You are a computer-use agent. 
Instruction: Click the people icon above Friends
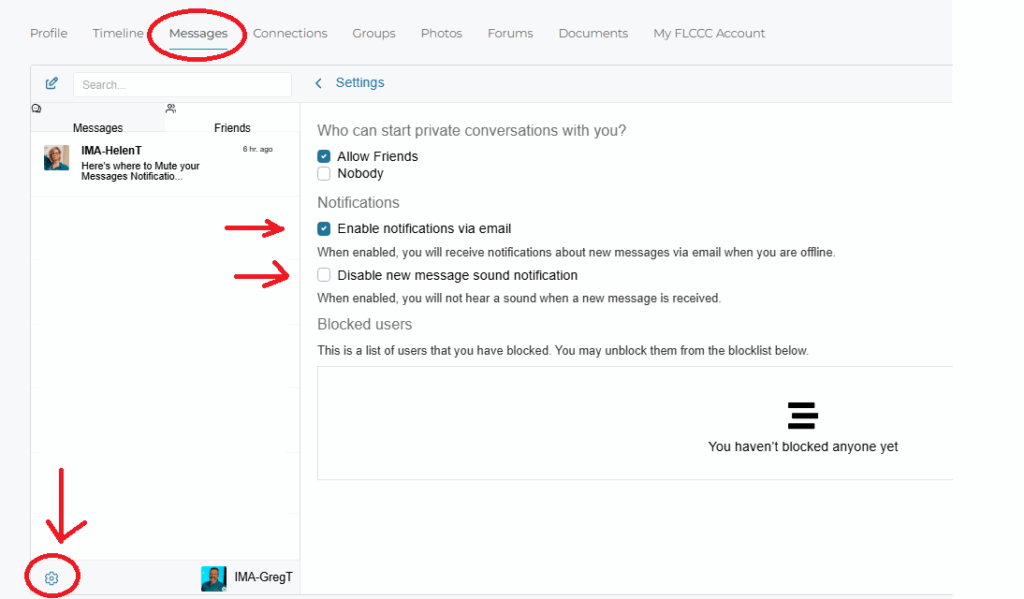pyautogui.click(x=171, y=108)
